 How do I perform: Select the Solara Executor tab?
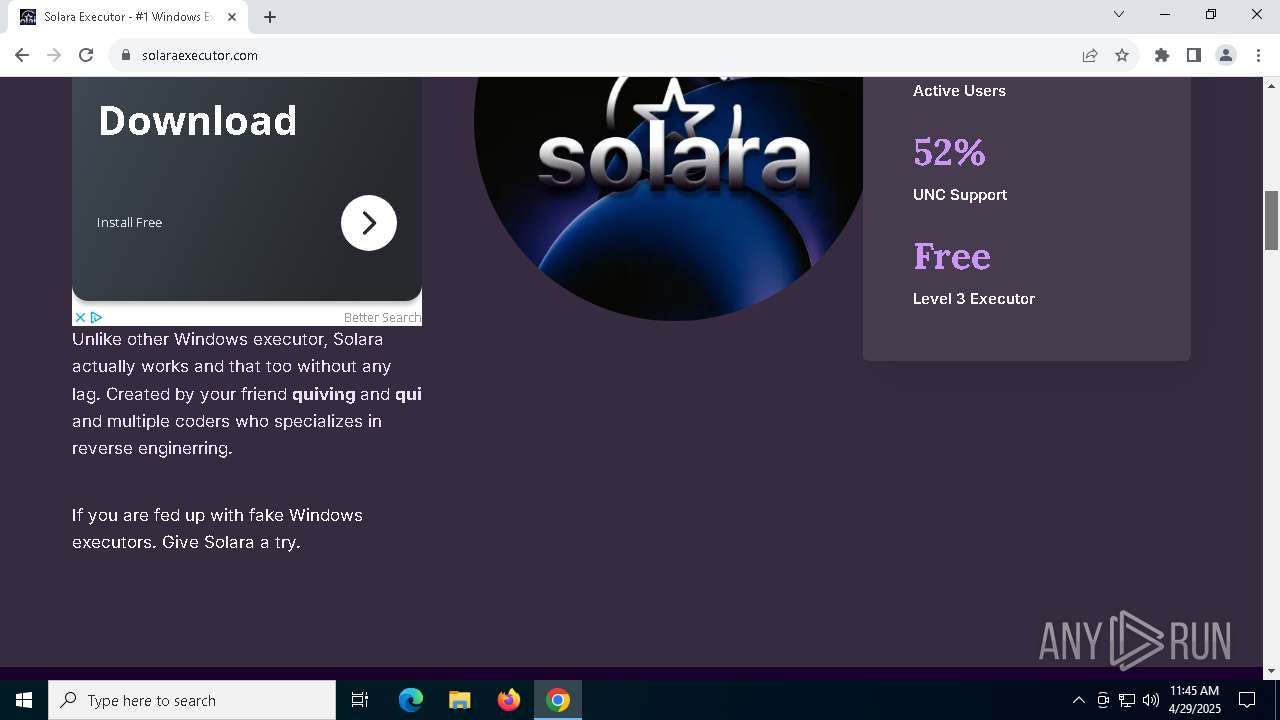128,17
